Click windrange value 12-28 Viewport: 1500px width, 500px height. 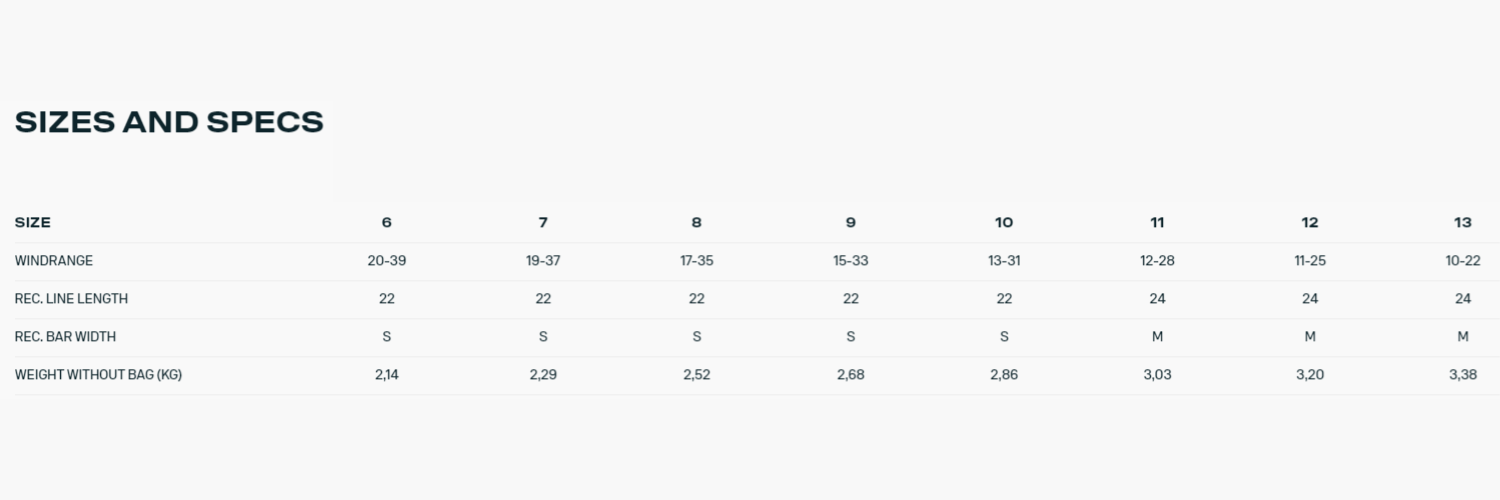1157,261
